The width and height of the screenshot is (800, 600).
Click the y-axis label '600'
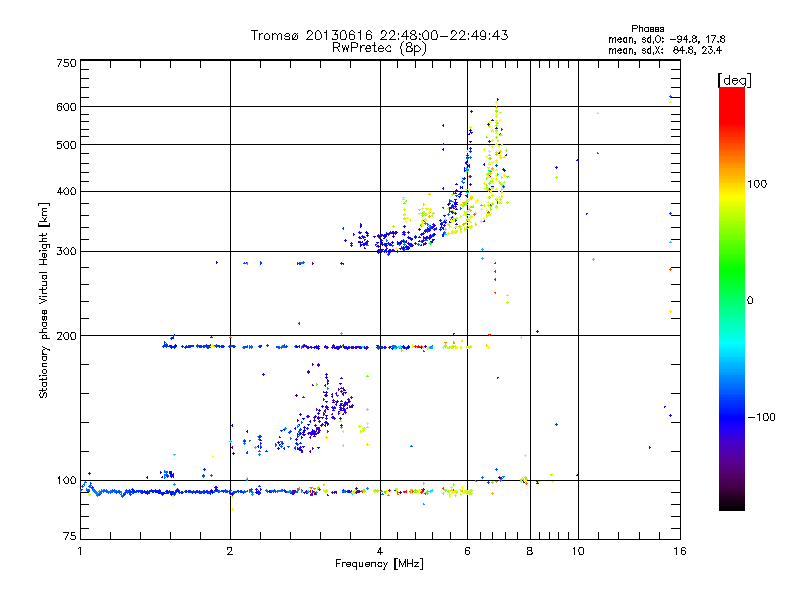[66, 107]
